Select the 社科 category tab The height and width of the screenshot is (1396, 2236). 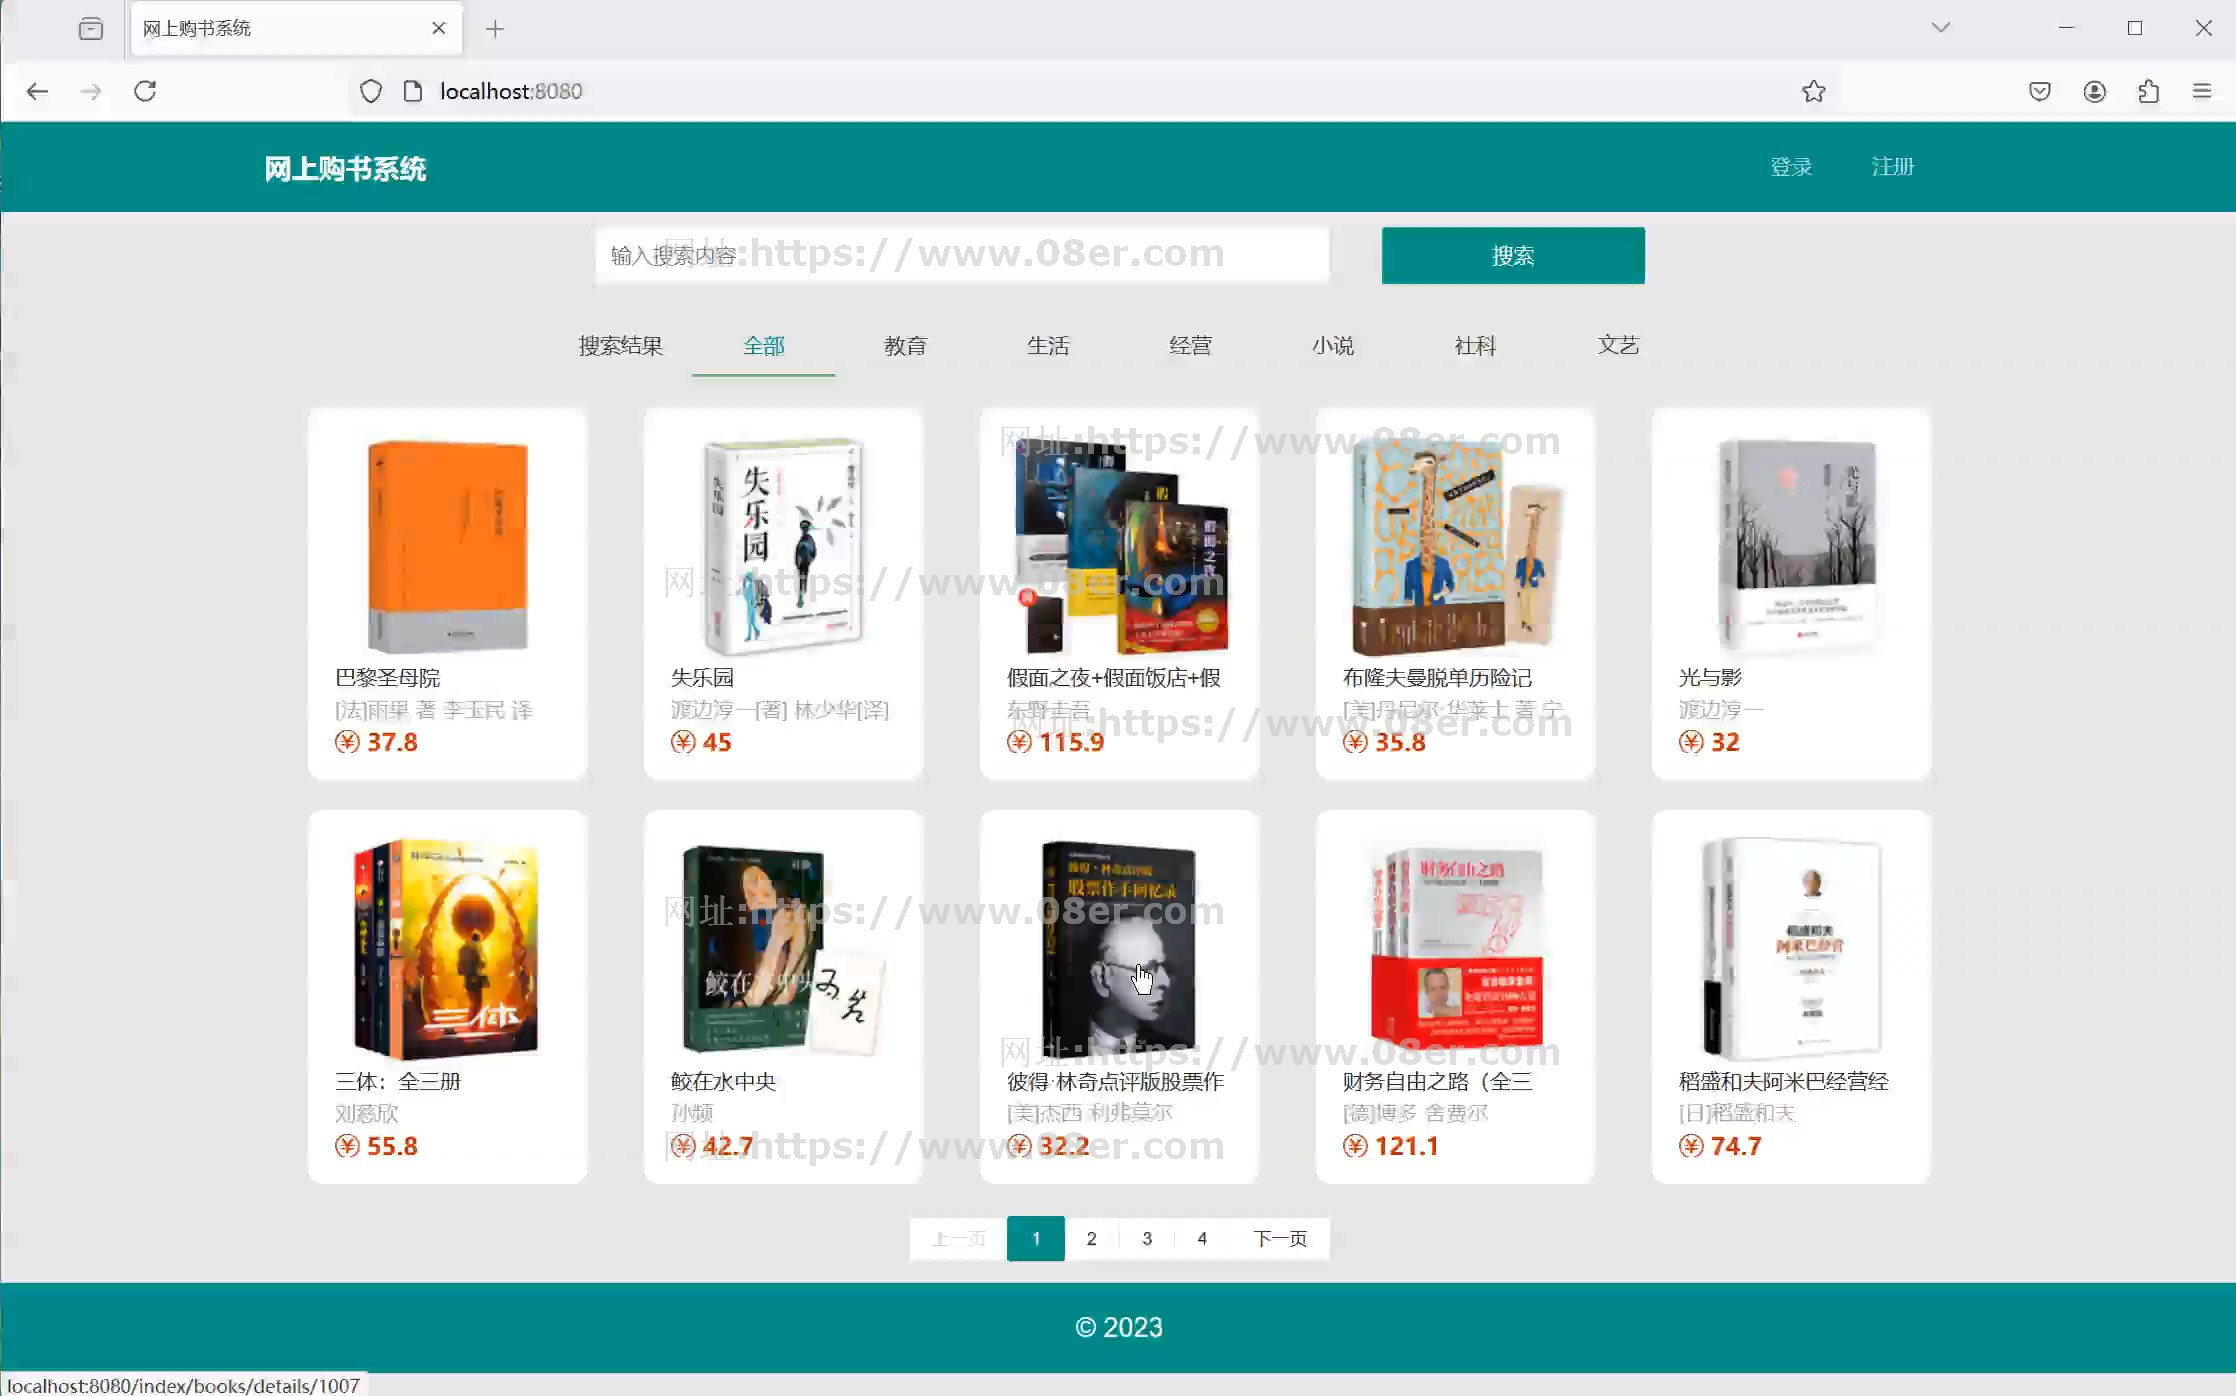click(x=1476, y=345)
